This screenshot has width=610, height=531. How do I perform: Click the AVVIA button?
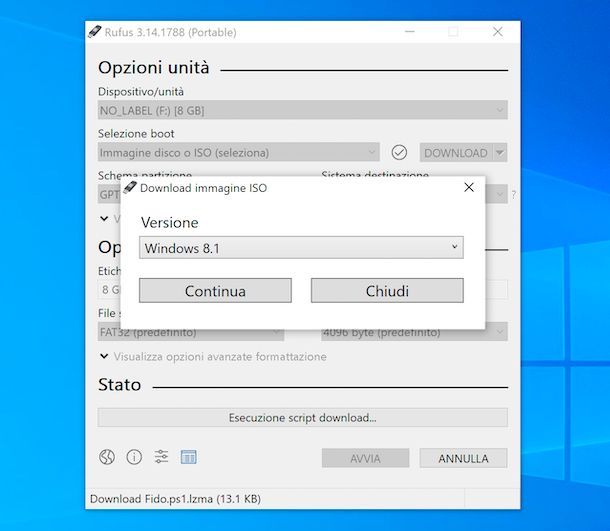pyautogui.click(x=365, y=458)
